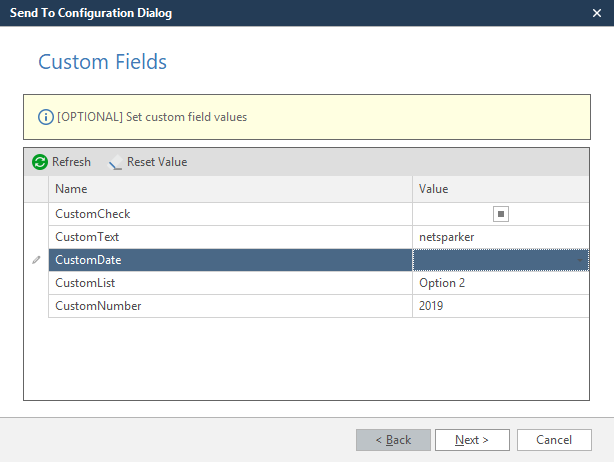Select the CustomText row name

(x=87, y=237)
